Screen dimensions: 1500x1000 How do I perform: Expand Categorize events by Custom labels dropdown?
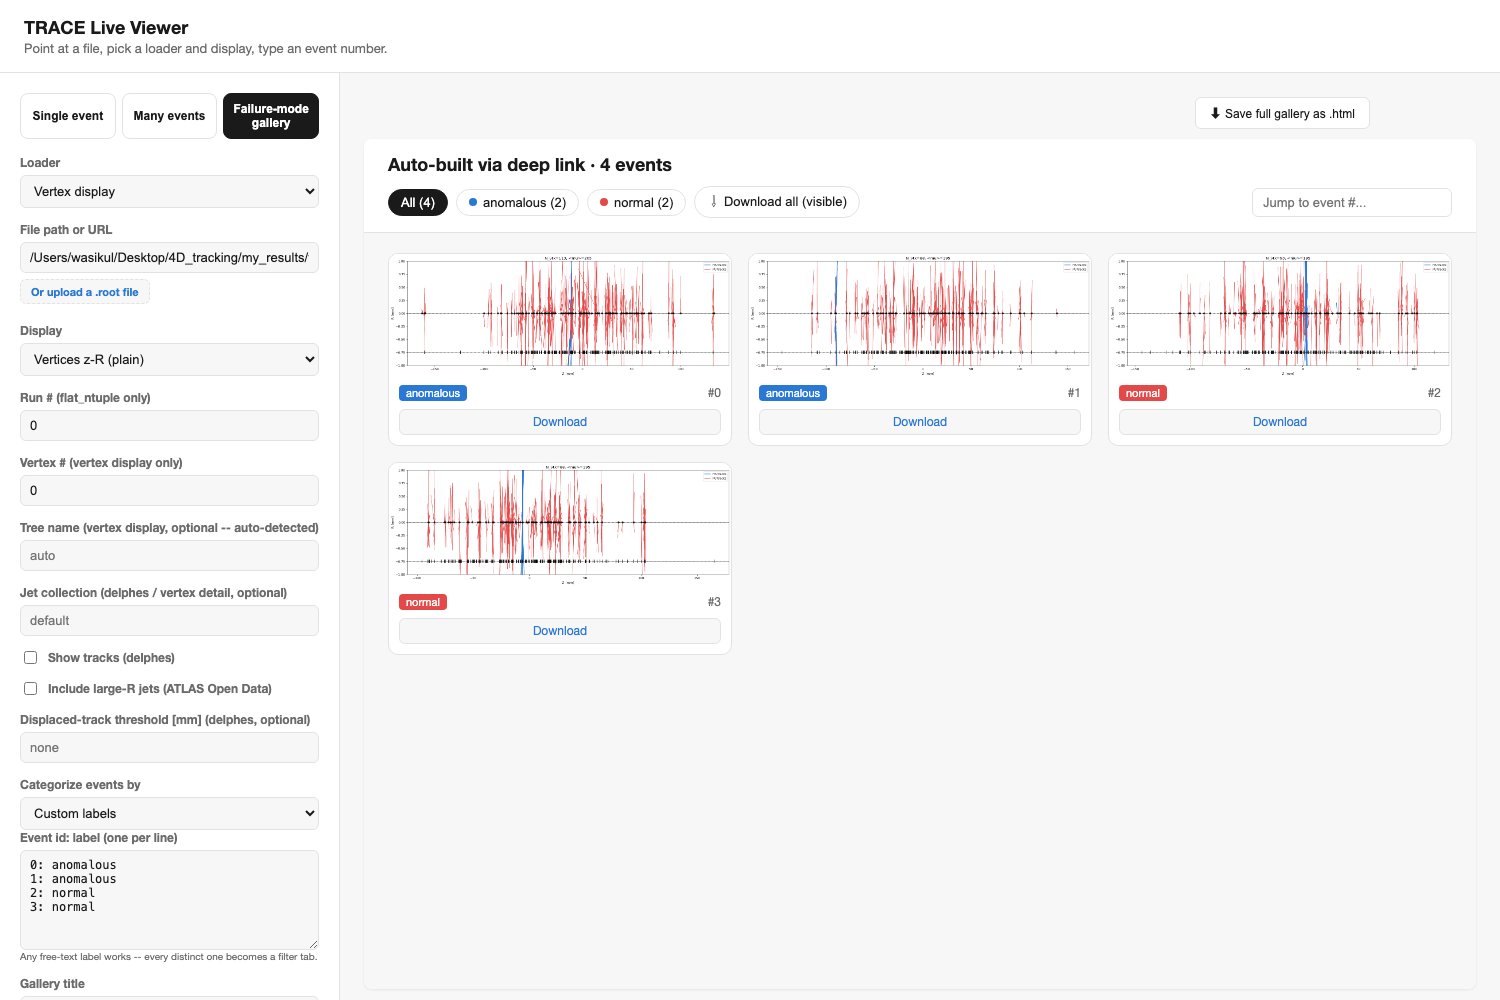pos(169,813)
